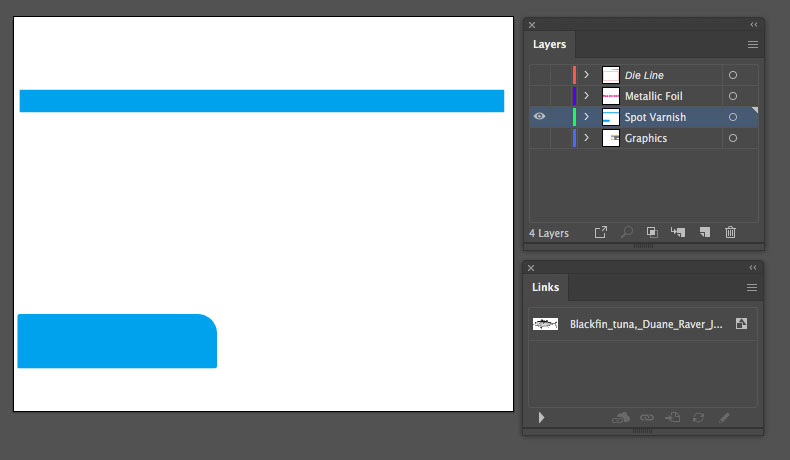Select the rounded blue shape on artboard
This screenshot has width=790, height=460.
click(117, 341)
